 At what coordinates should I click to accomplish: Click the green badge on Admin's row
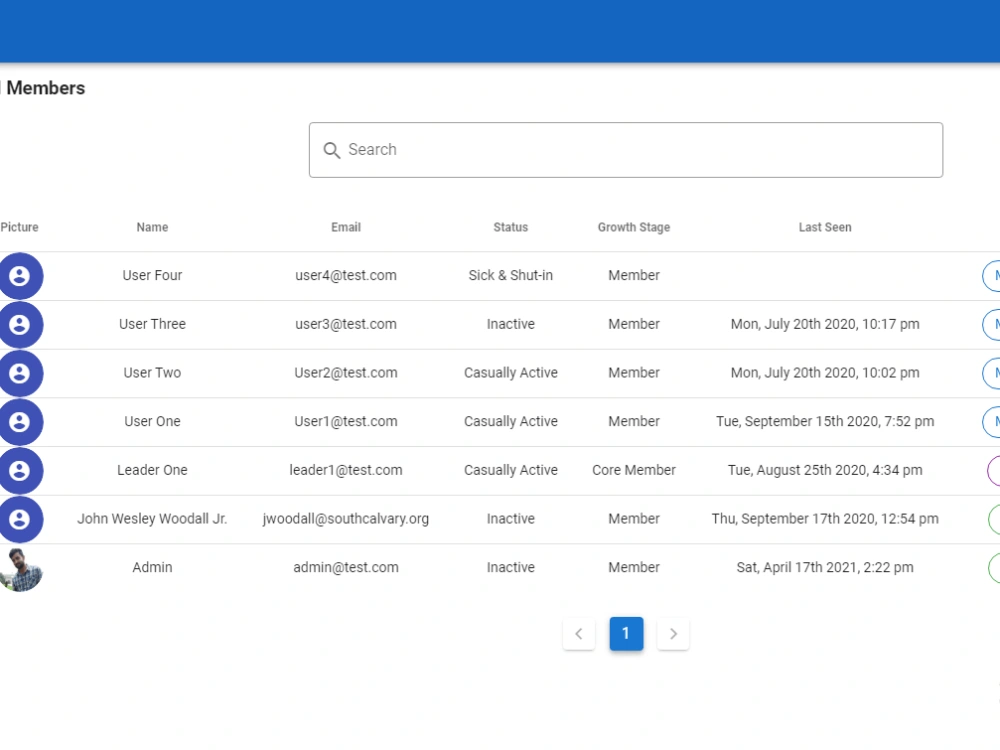pos(993,567)
